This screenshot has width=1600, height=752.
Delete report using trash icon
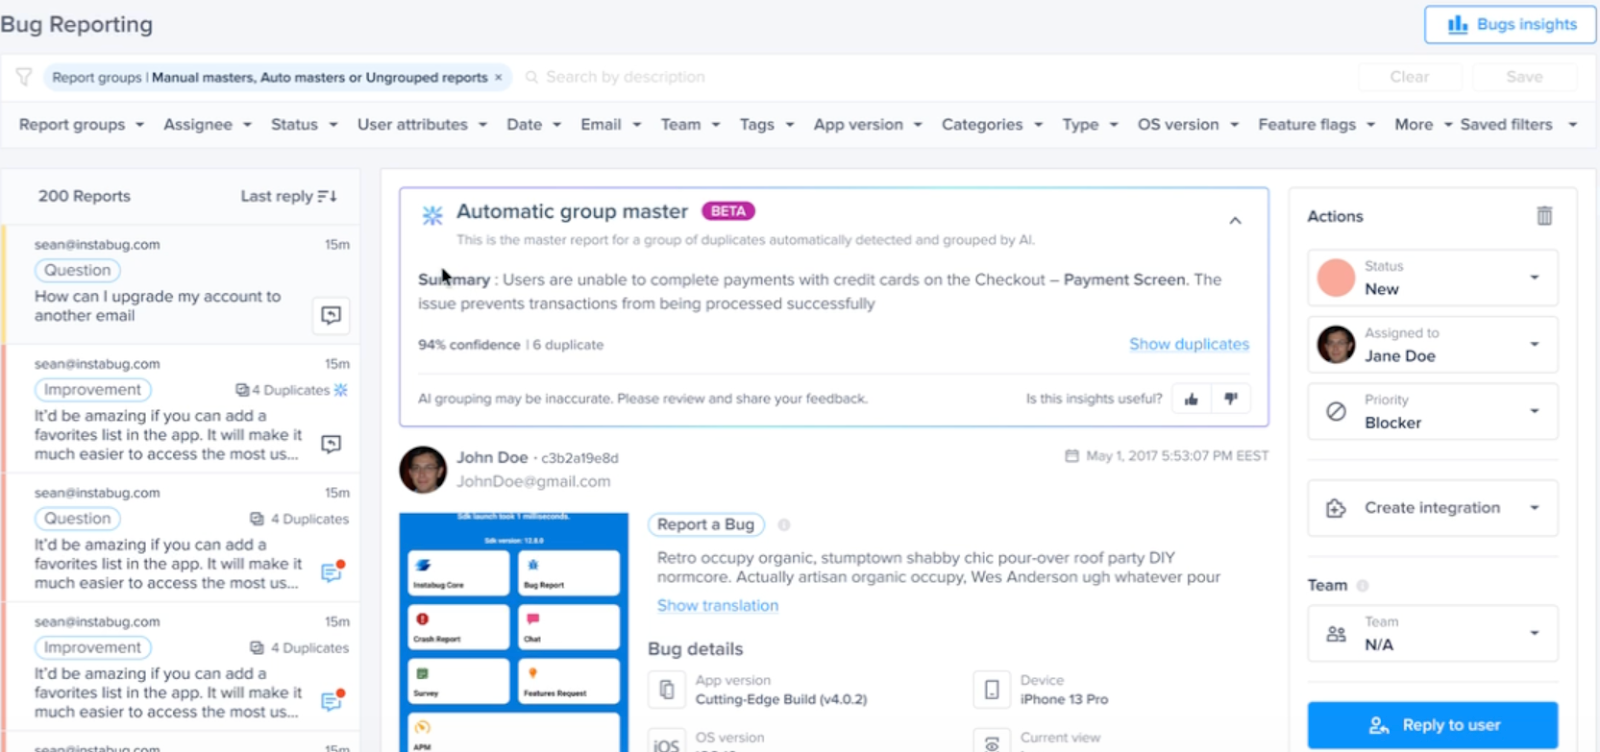(x=1544, y=216)
